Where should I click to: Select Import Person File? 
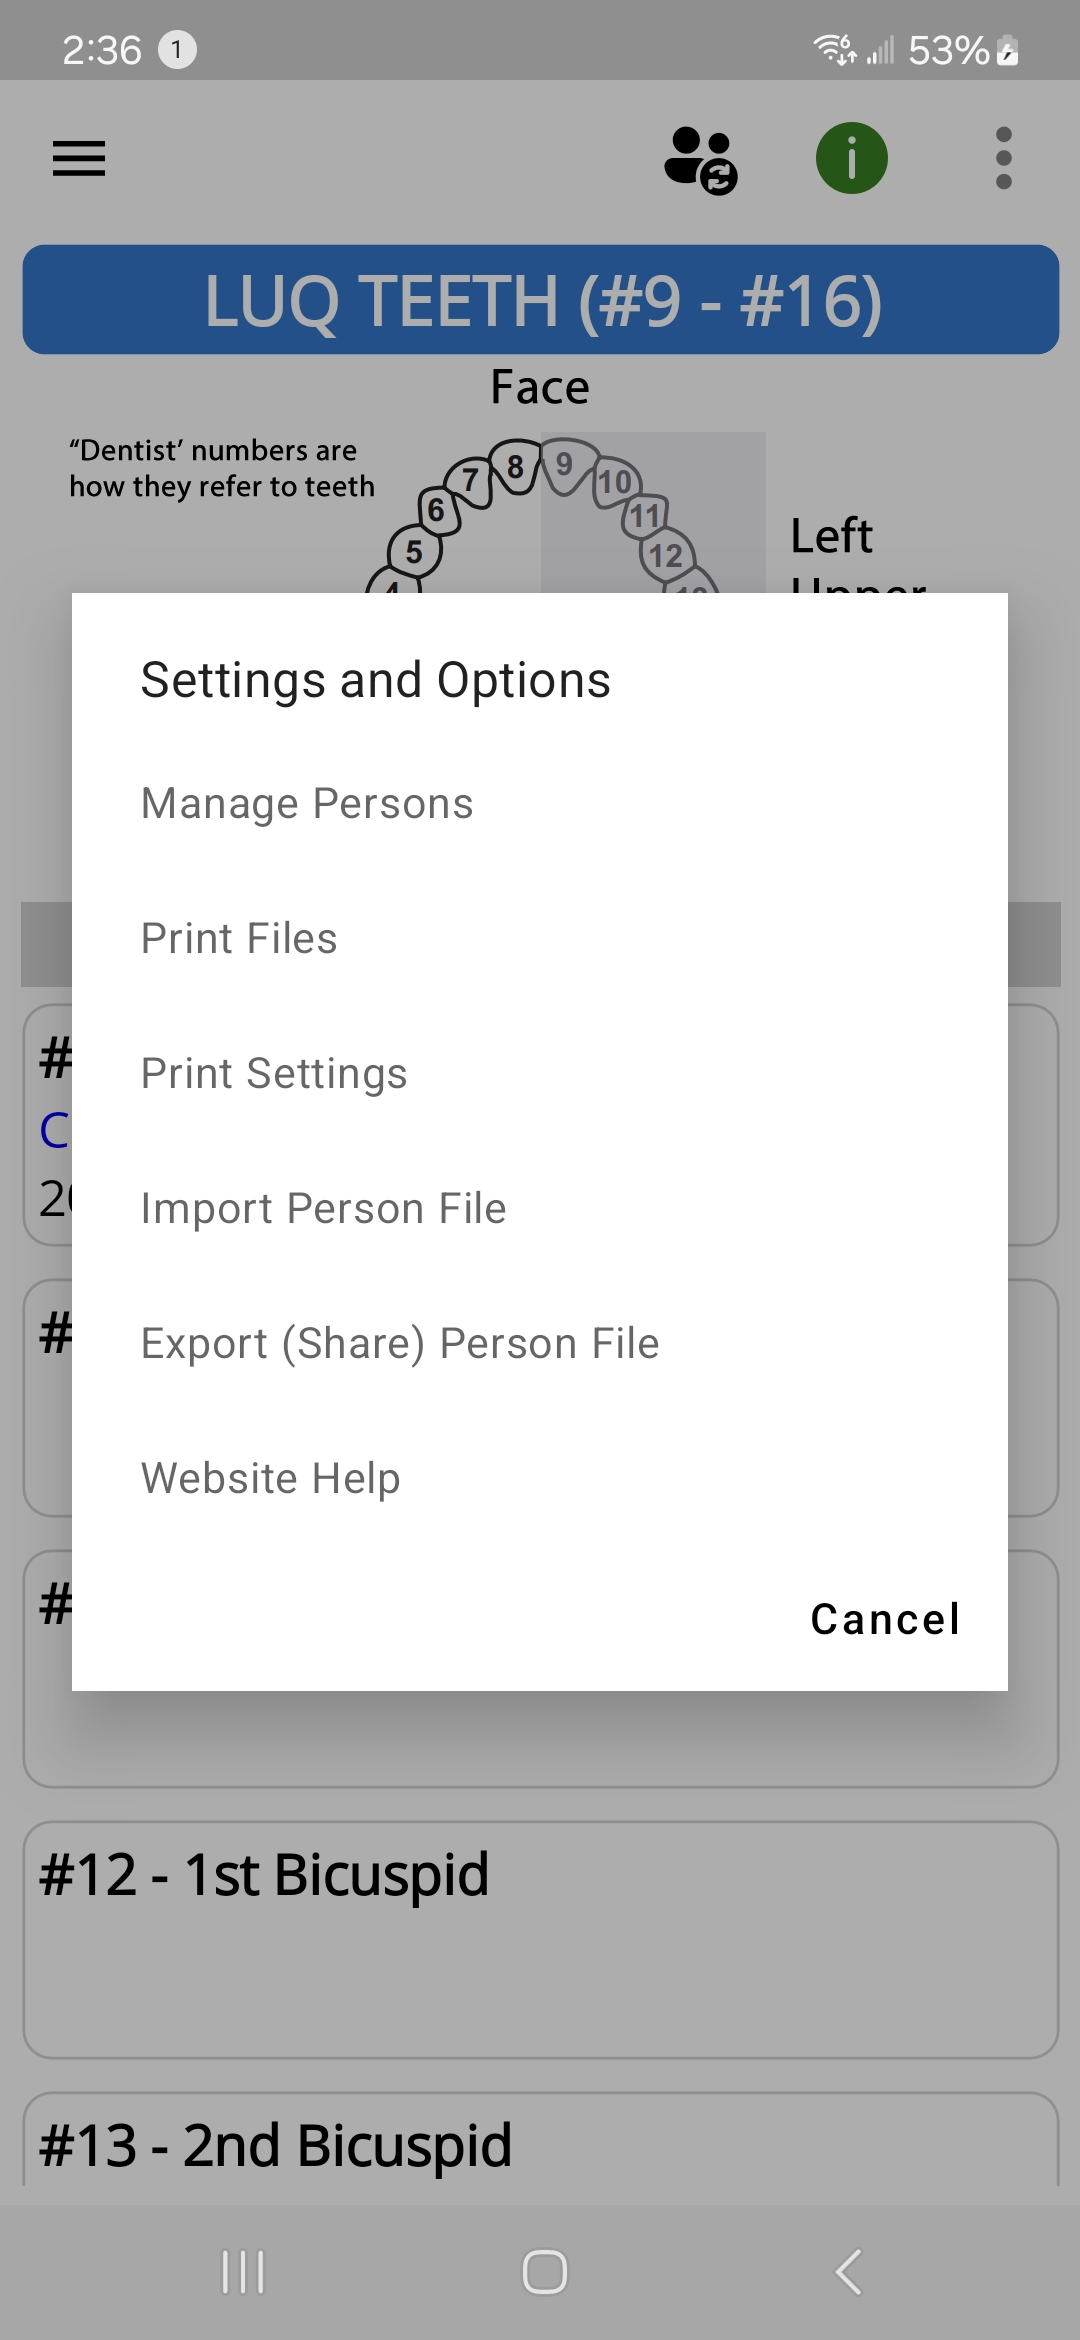click(x=323, y=1209)
